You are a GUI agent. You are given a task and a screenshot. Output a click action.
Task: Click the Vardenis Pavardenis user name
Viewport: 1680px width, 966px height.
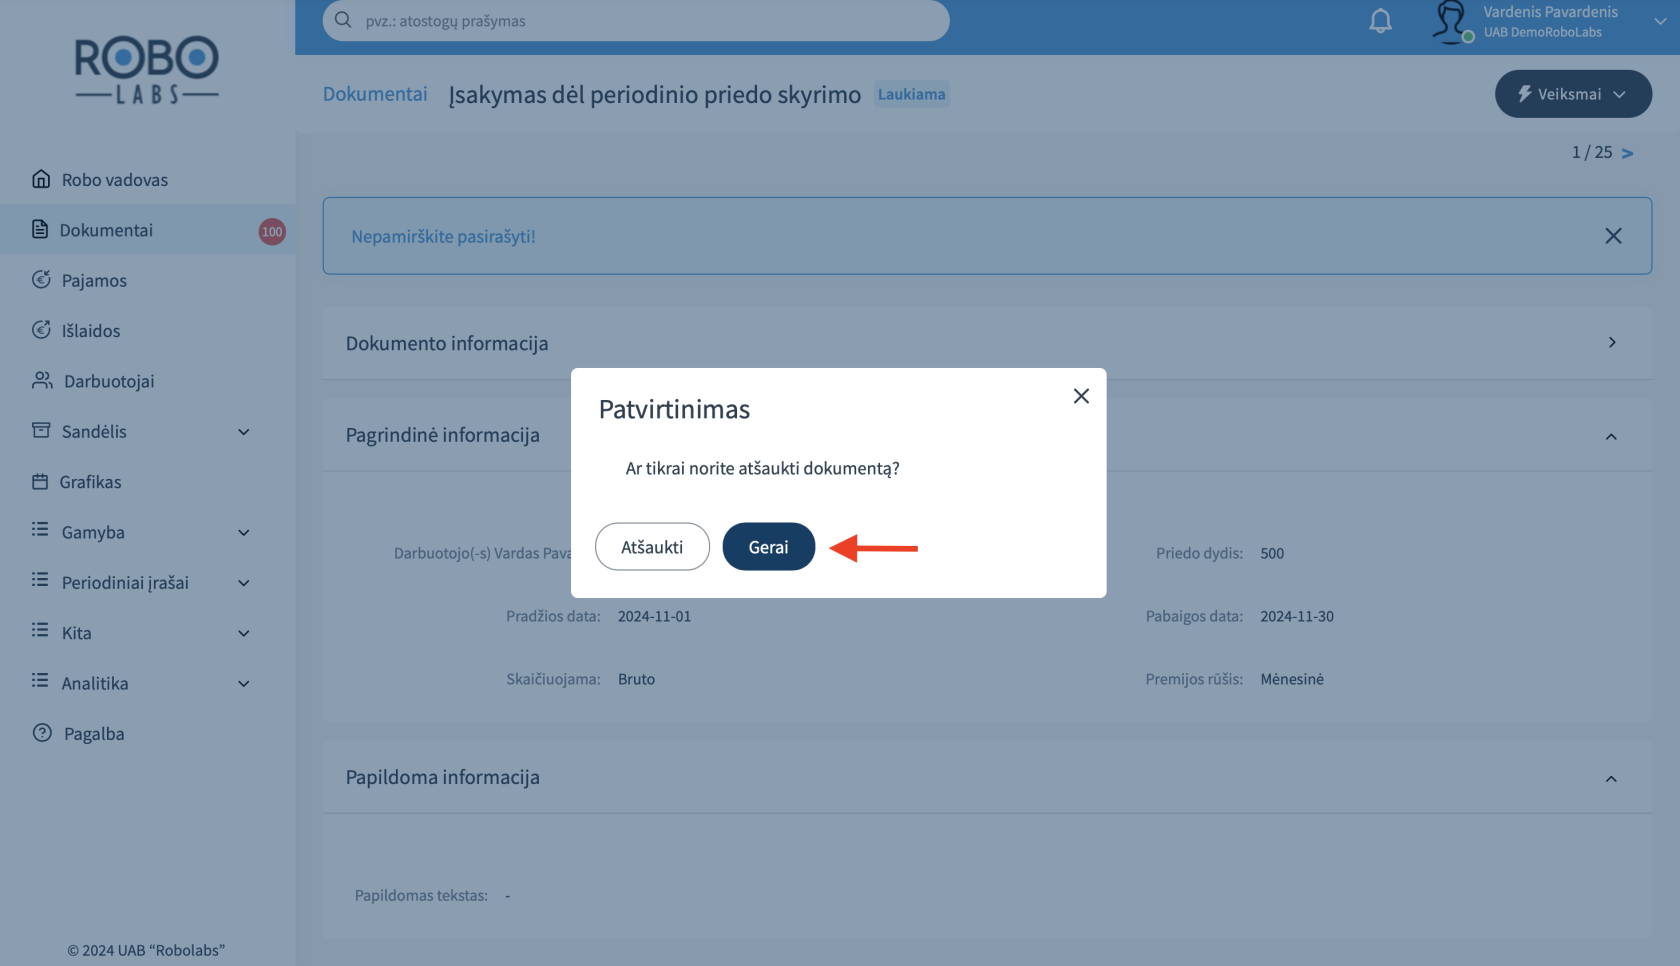tap(1550, 12)
